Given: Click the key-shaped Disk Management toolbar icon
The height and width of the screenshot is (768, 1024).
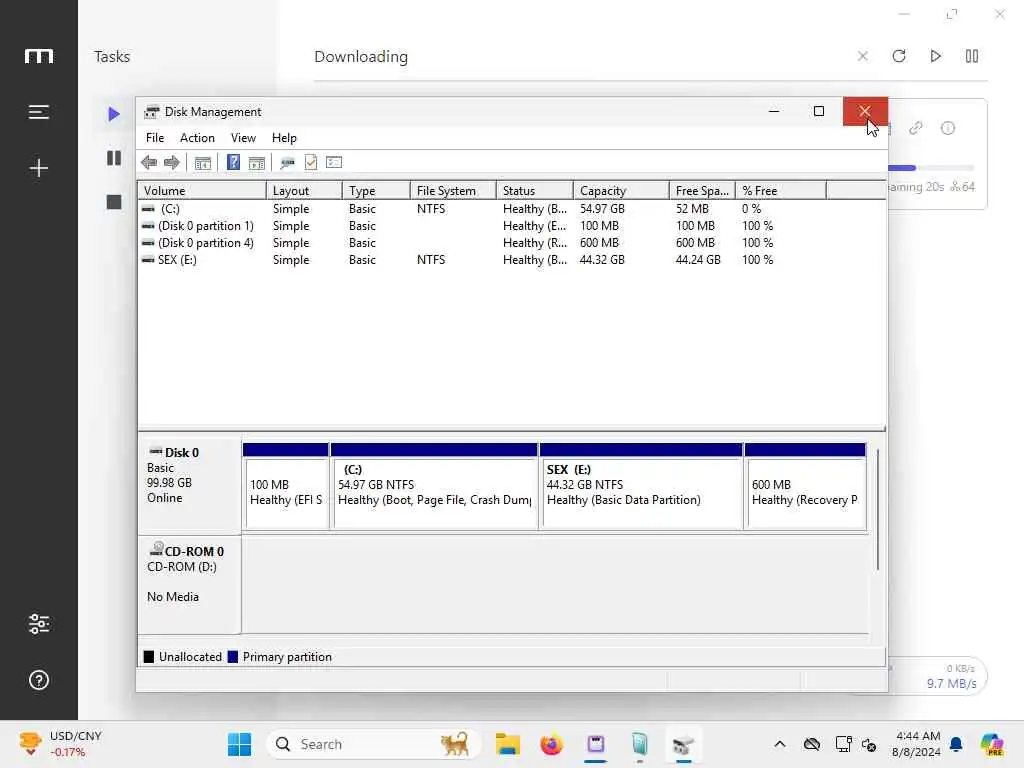Looking at the screenshot, I should point(287,163).
